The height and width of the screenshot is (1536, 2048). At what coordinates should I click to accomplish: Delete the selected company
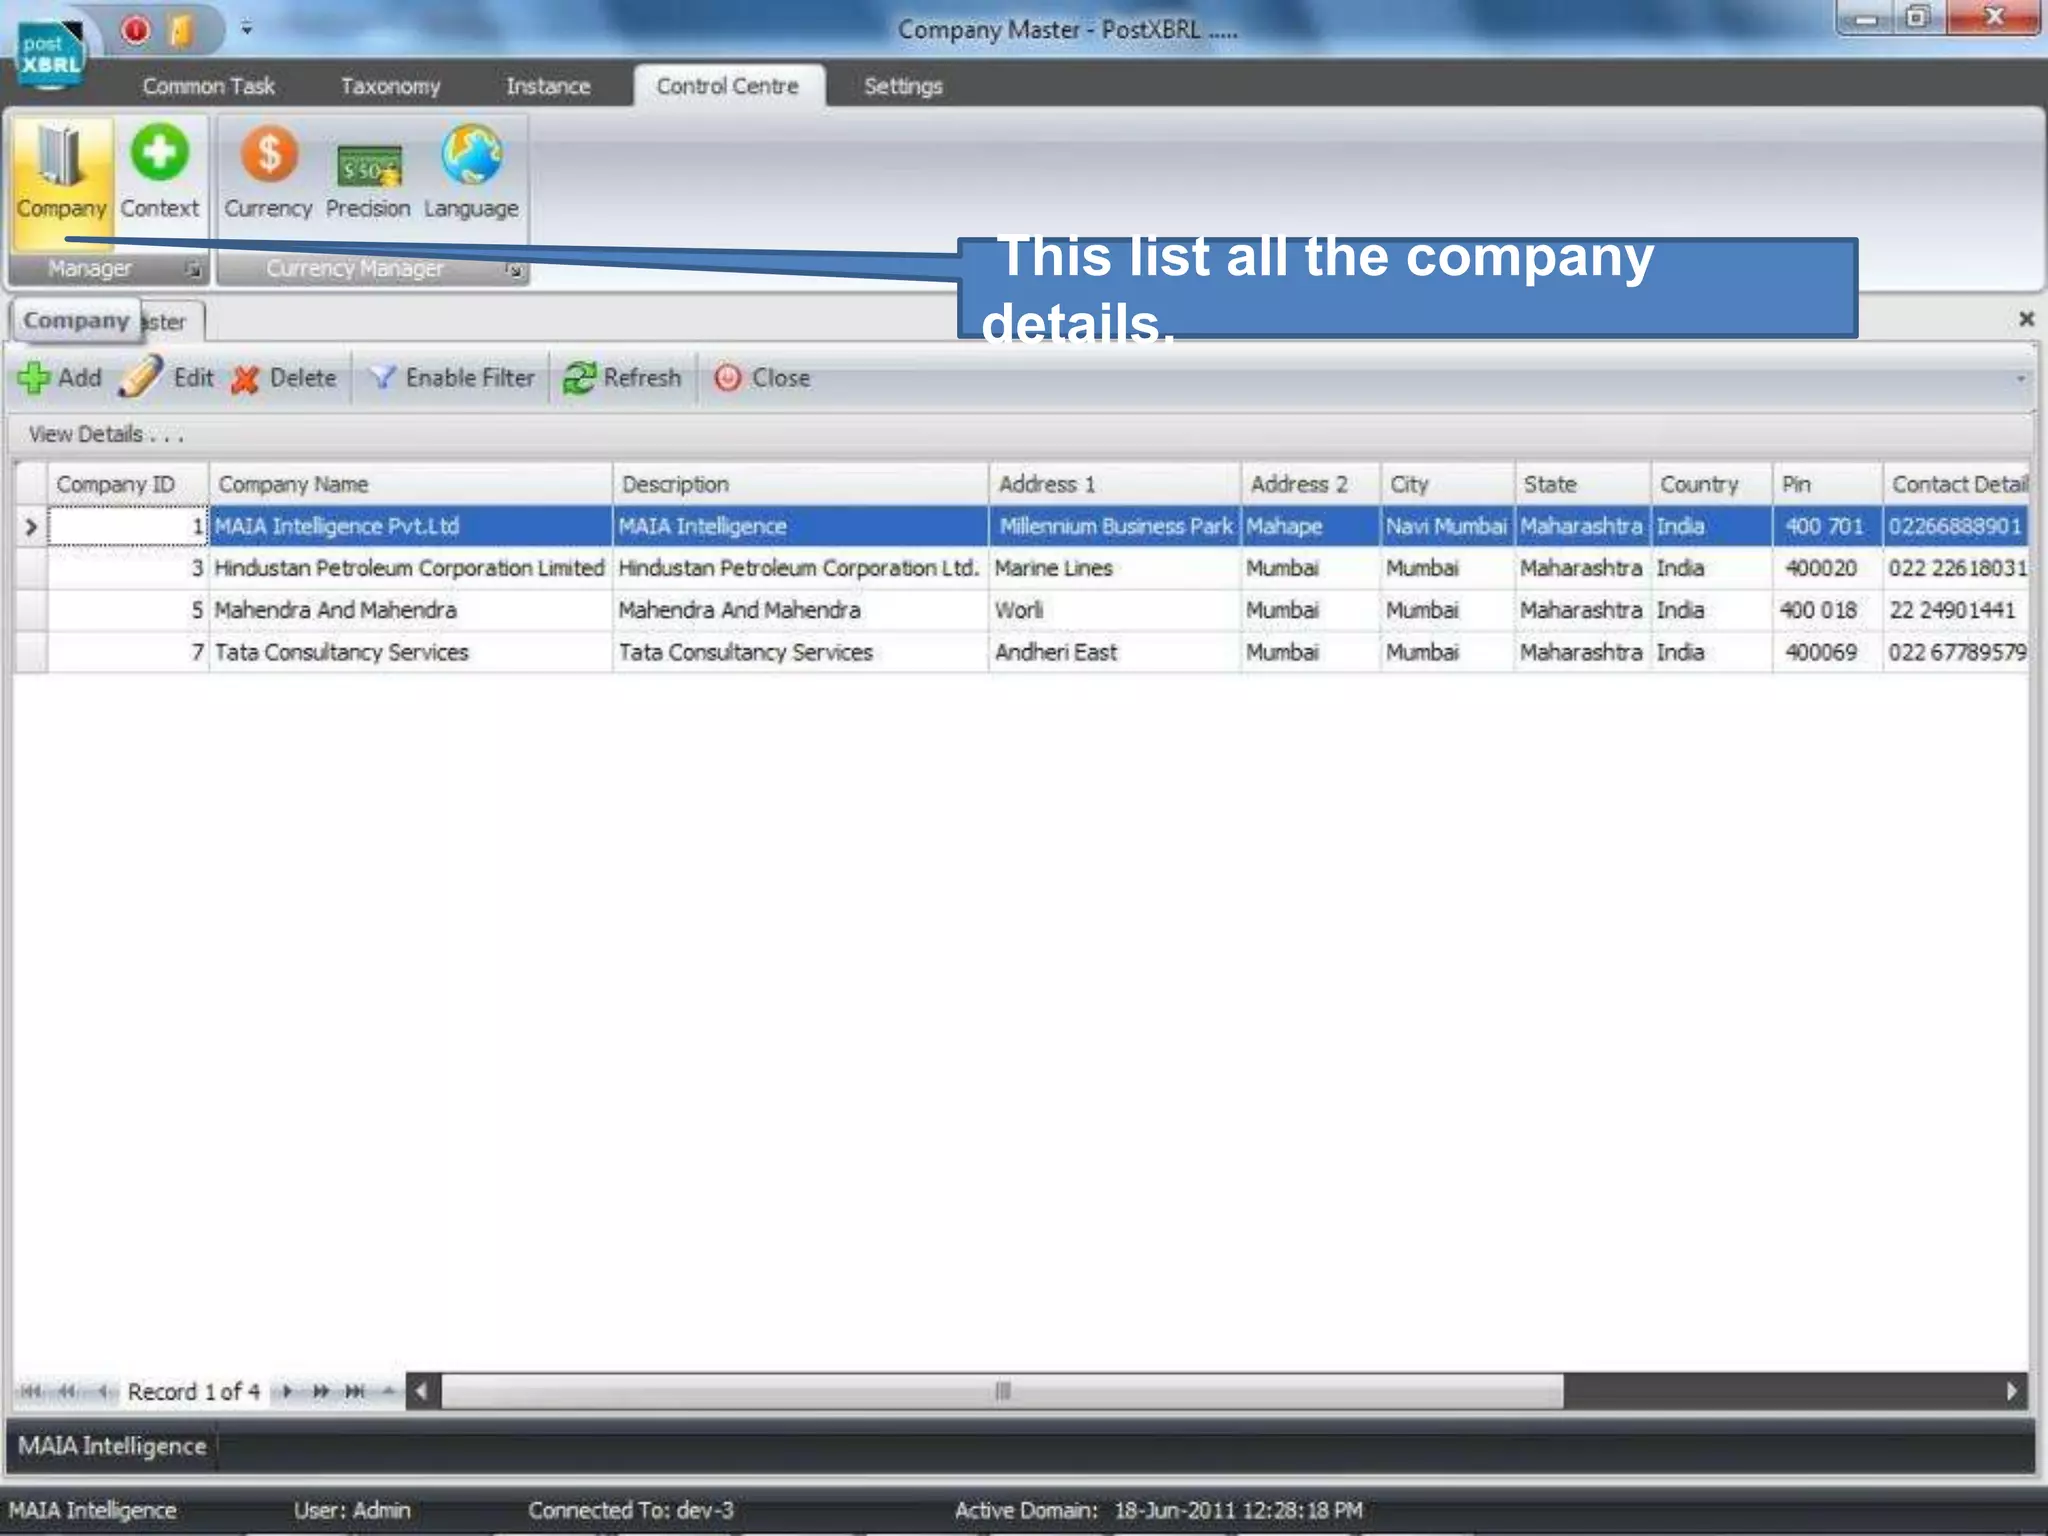tap(284, 378)
